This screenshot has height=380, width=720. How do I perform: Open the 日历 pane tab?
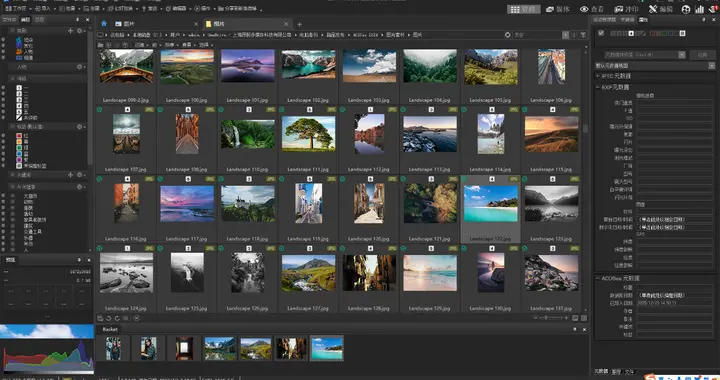pos(40,20)
